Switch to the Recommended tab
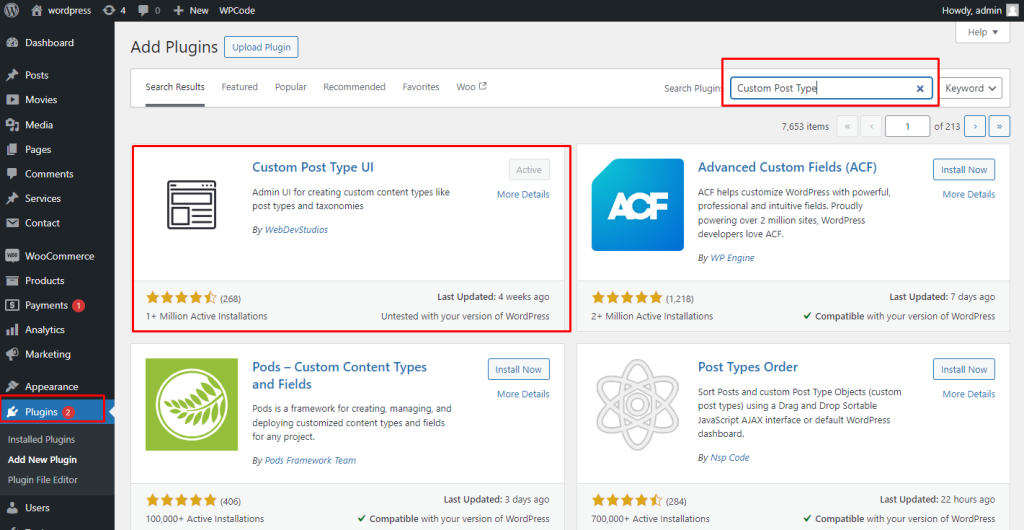The image size is (1024, 530). (355, 87)
